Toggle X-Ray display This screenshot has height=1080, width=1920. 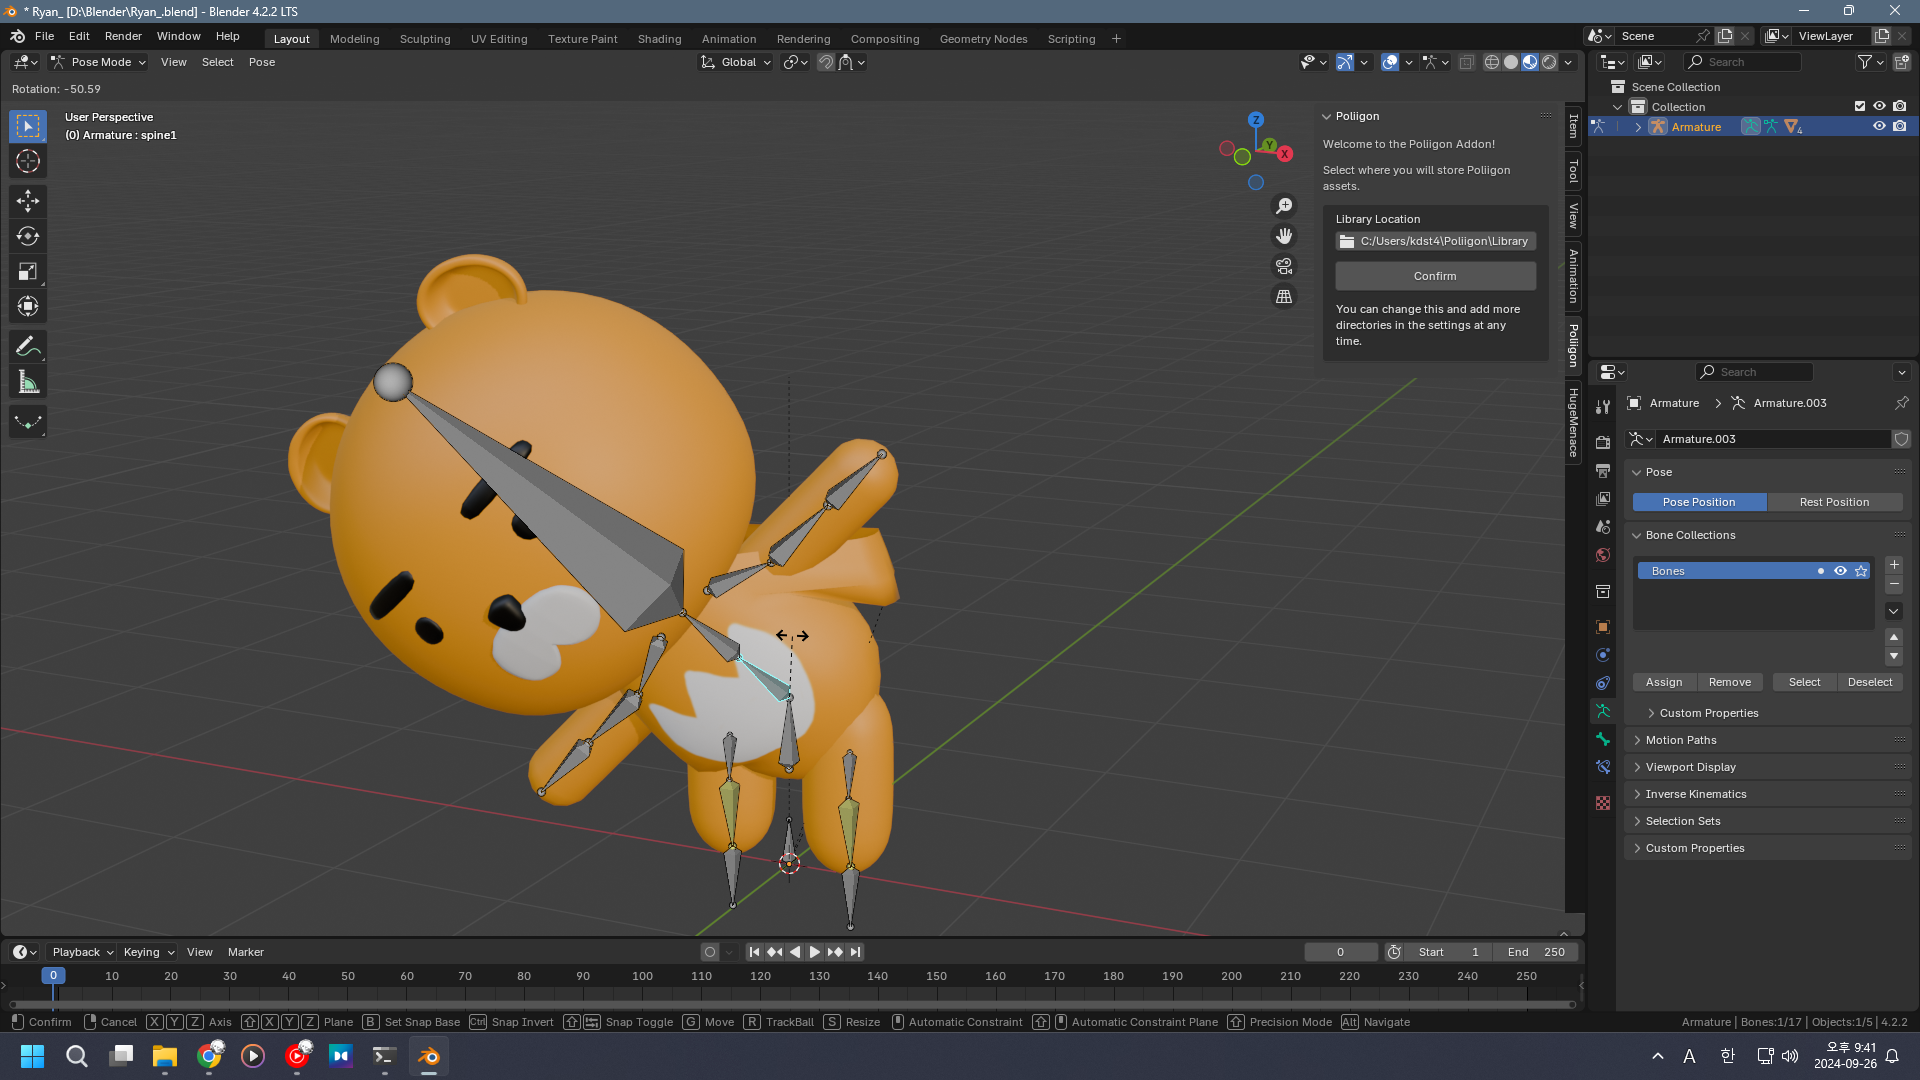point(1466,62)
